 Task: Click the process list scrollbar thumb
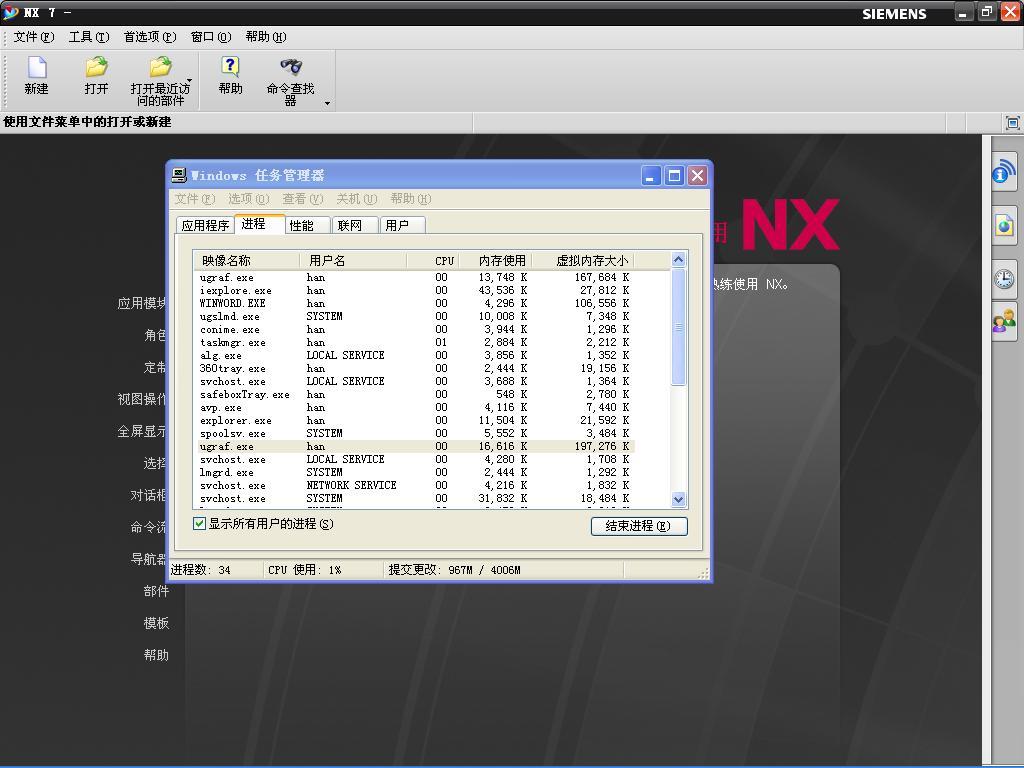pos(678,327)
